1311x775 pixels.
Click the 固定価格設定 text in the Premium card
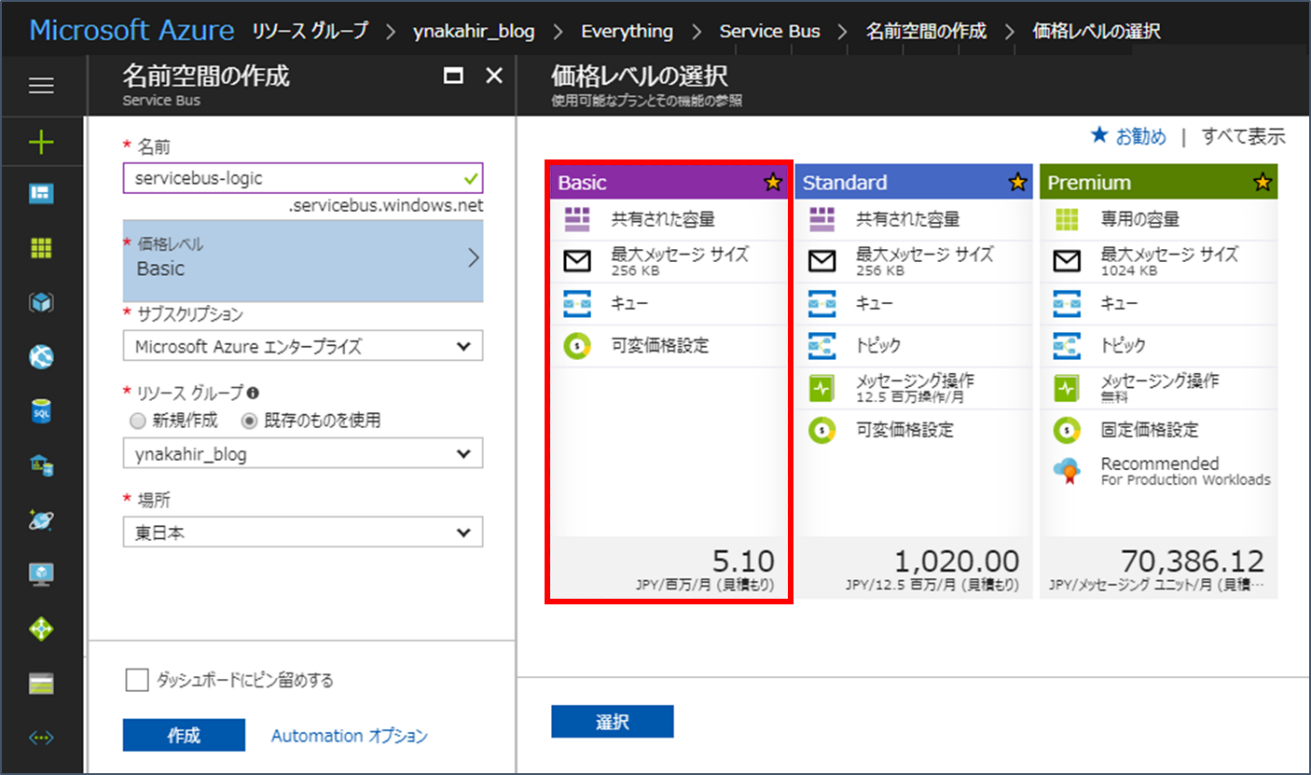1149,430
